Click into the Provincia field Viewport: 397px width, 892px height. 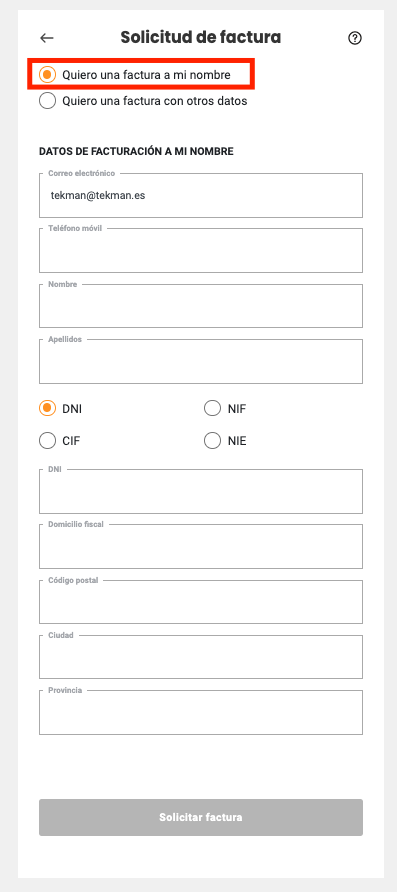coord(201,712)
